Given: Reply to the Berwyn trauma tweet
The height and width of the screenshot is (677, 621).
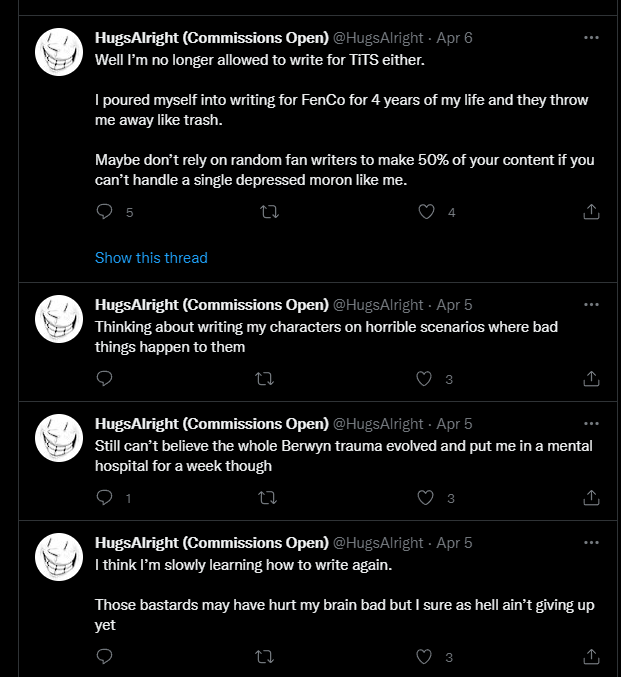Looking at the screenshot, I should 104,498.
